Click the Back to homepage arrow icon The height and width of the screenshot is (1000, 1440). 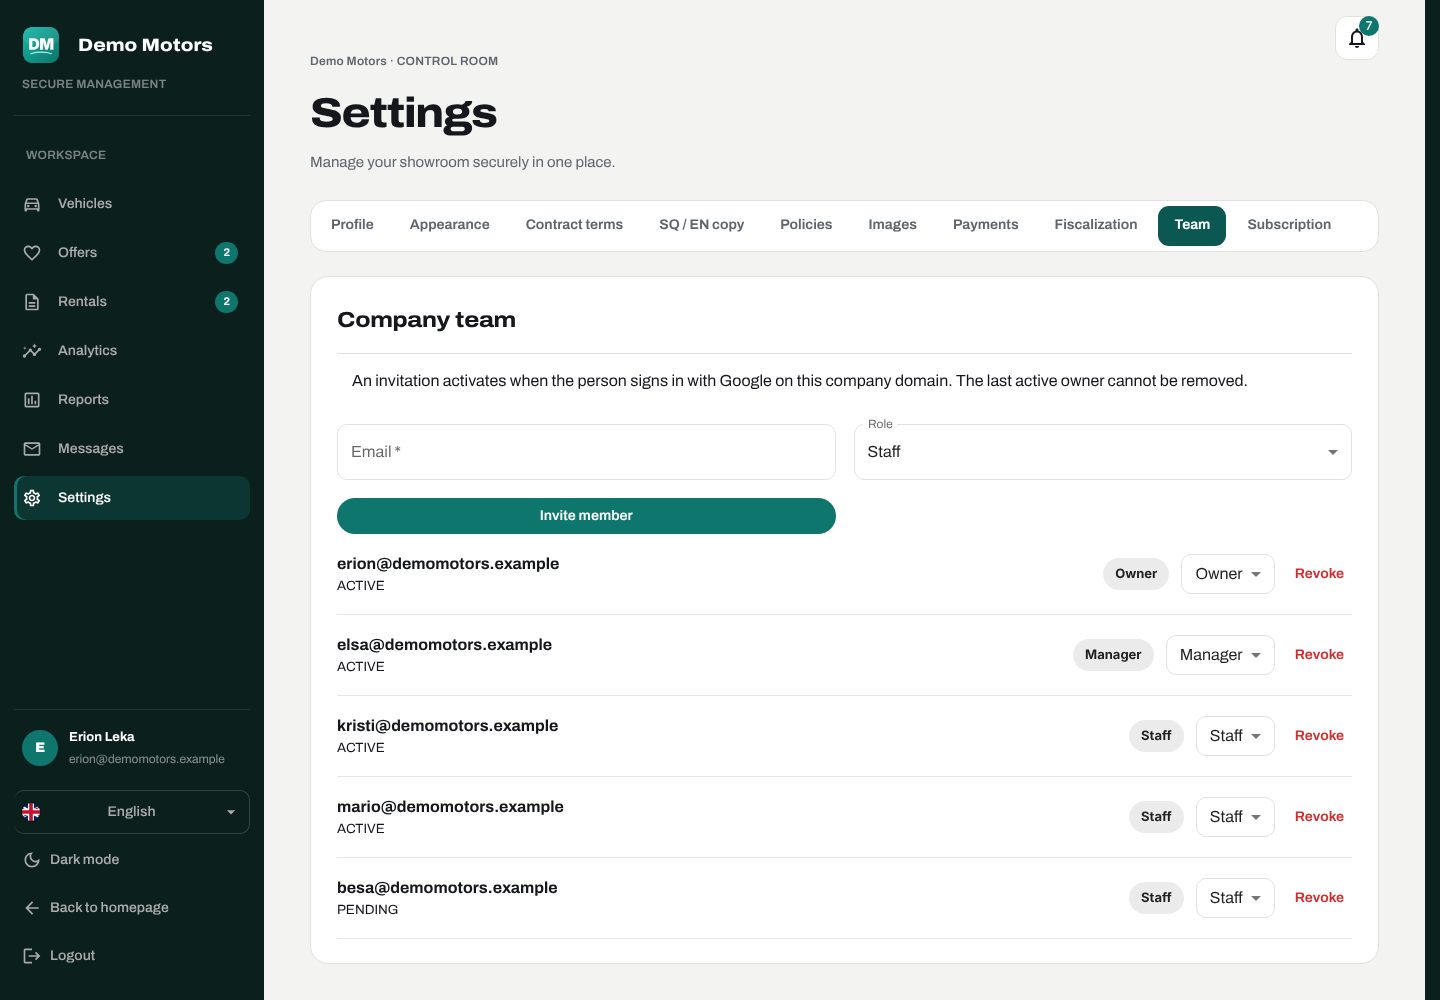click(32, 908)
